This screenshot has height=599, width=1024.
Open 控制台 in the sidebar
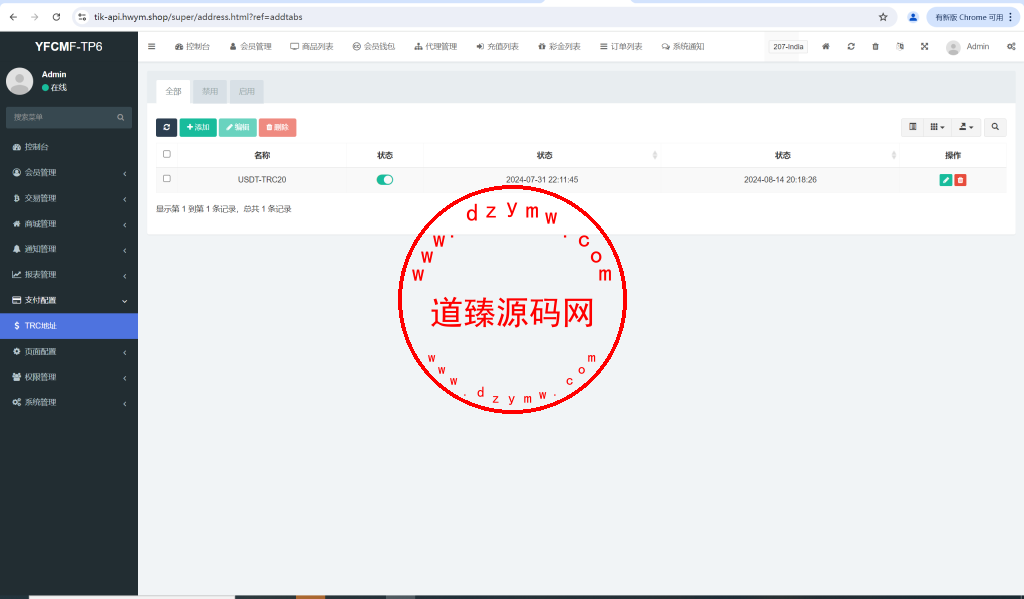pos(69,147)
